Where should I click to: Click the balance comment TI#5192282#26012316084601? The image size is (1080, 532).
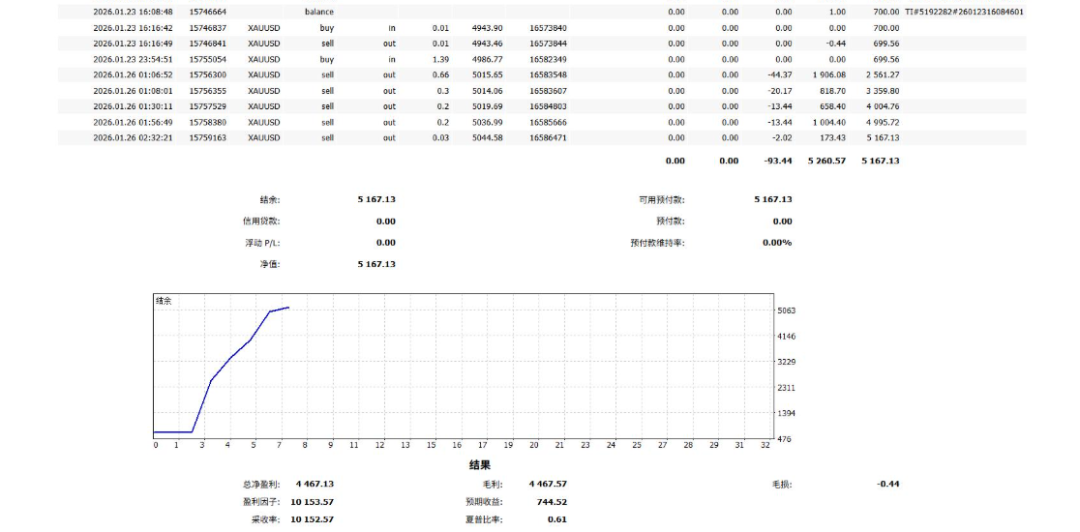pyautogui.click(x=963, y=12)
